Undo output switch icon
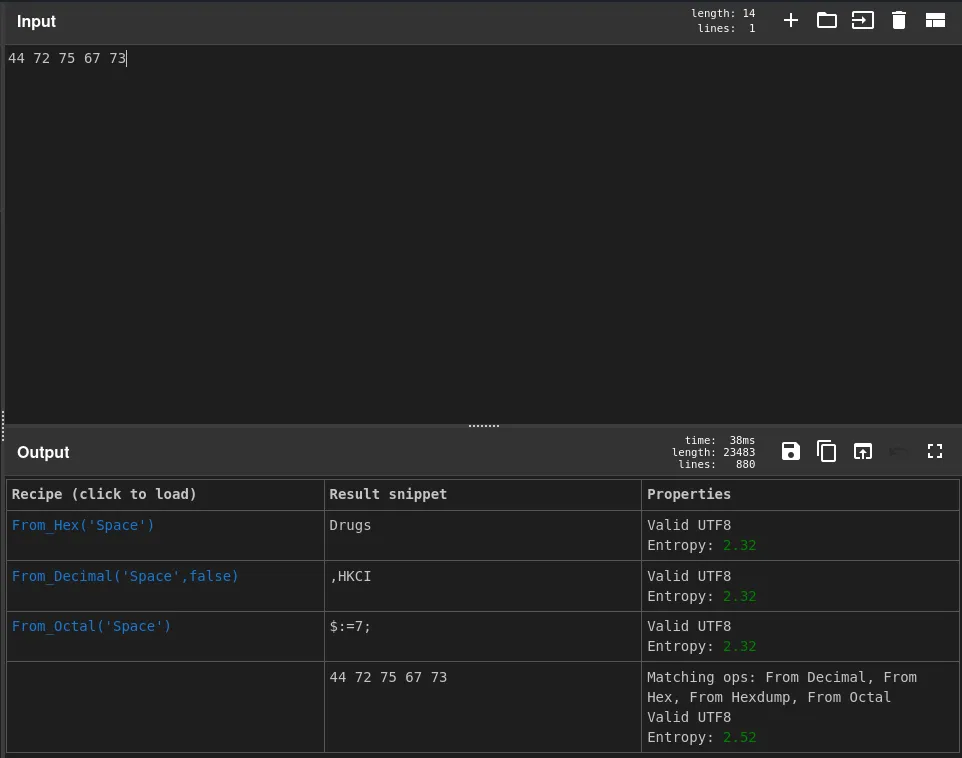The height and width of the screenshot is (758, 962). 898,452
